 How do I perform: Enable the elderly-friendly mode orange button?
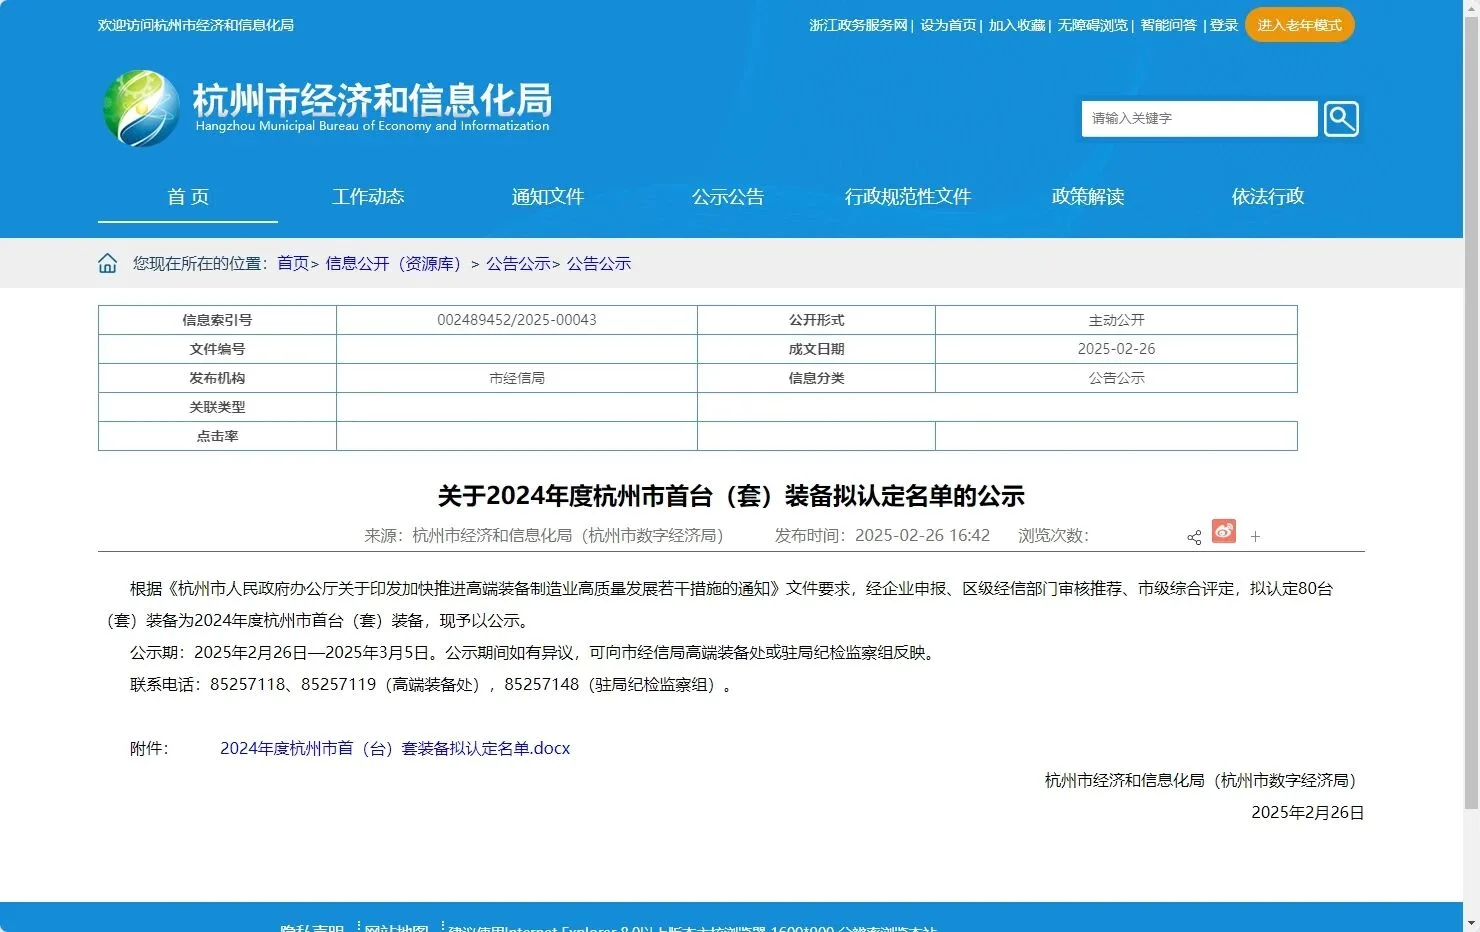[1299, 25]
